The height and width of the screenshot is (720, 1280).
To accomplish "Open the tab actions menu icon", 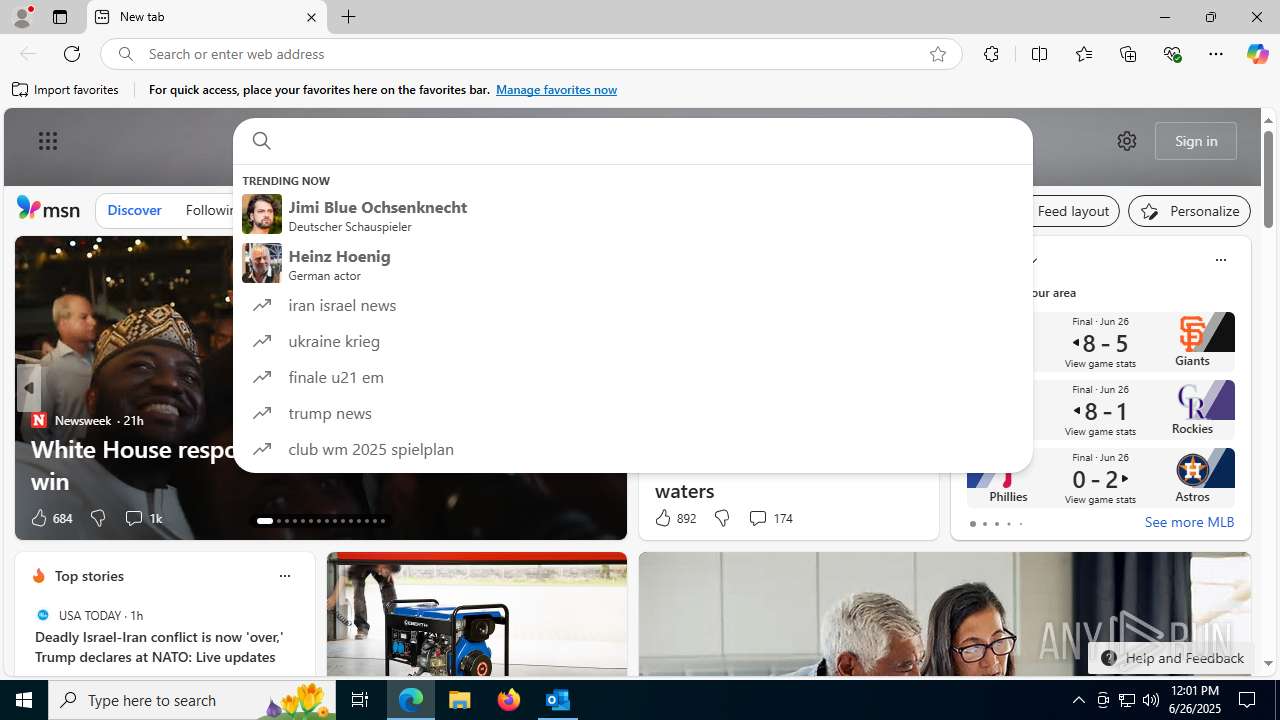I will click(x=60, y=17).
